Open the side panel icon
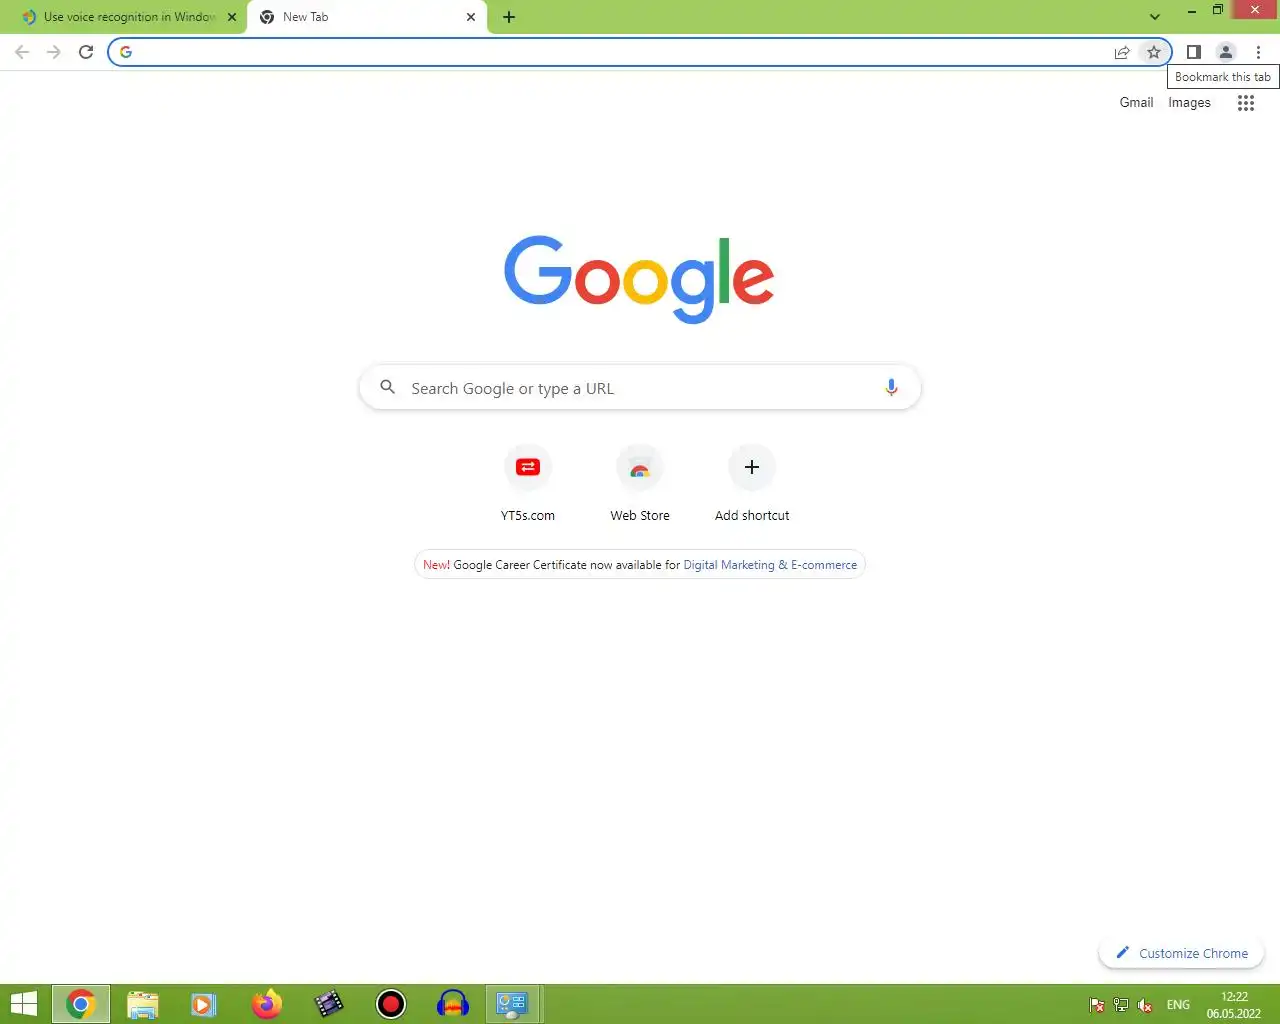The height and width of the screenshot is (1024, 1280). (x=1194, y=52)
